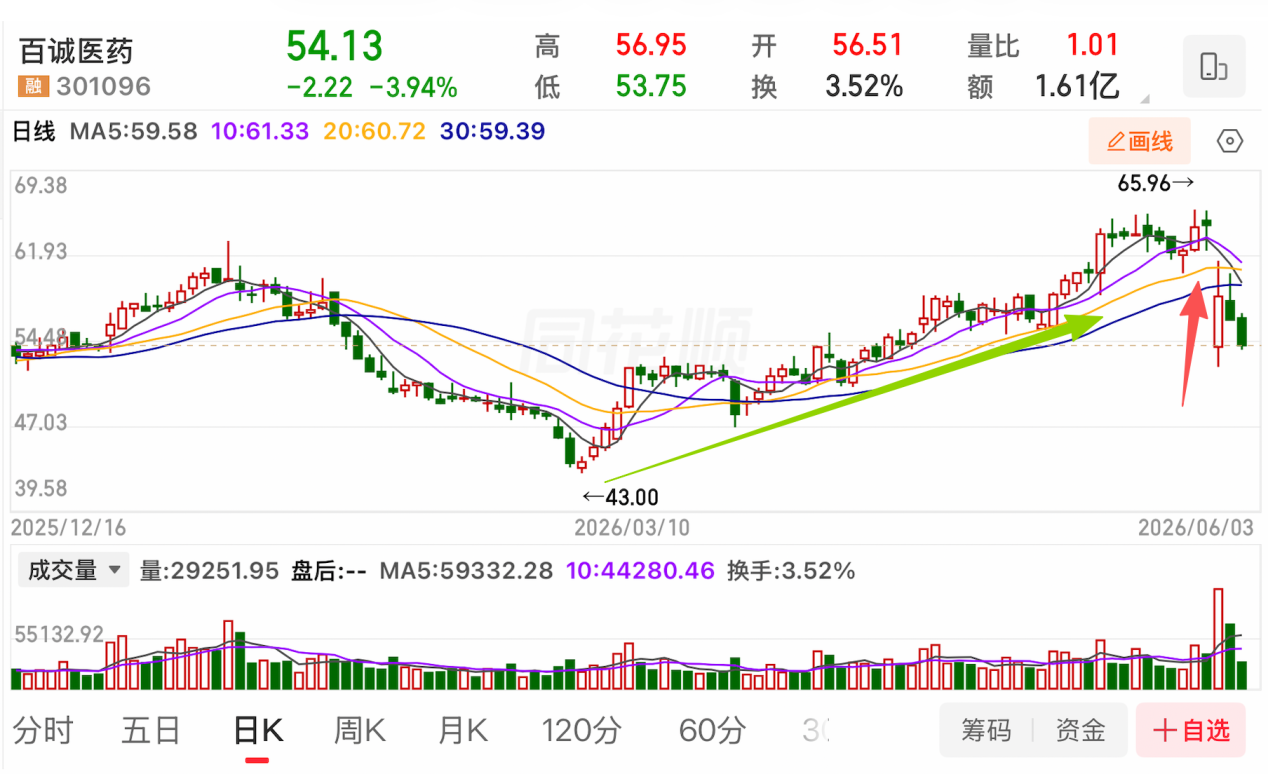Select the 日K tab
This screenshot has width=1268, height=774.
[257, 731]
